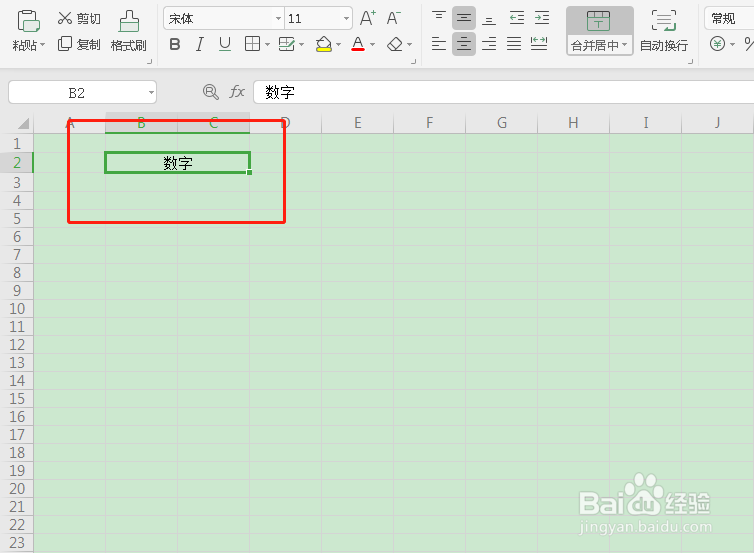The width and height of the screenshot is (754, 553).
Task: Select row 18 header
Action: (x=17, y=452)
